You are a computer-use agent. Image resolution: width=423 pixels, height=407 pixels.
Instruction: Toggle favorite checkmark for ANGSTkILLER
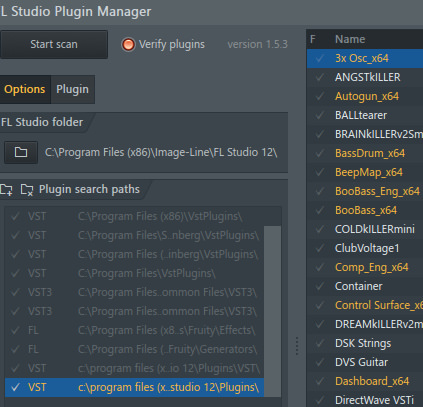pyautogui.click(x=320, y=77)
